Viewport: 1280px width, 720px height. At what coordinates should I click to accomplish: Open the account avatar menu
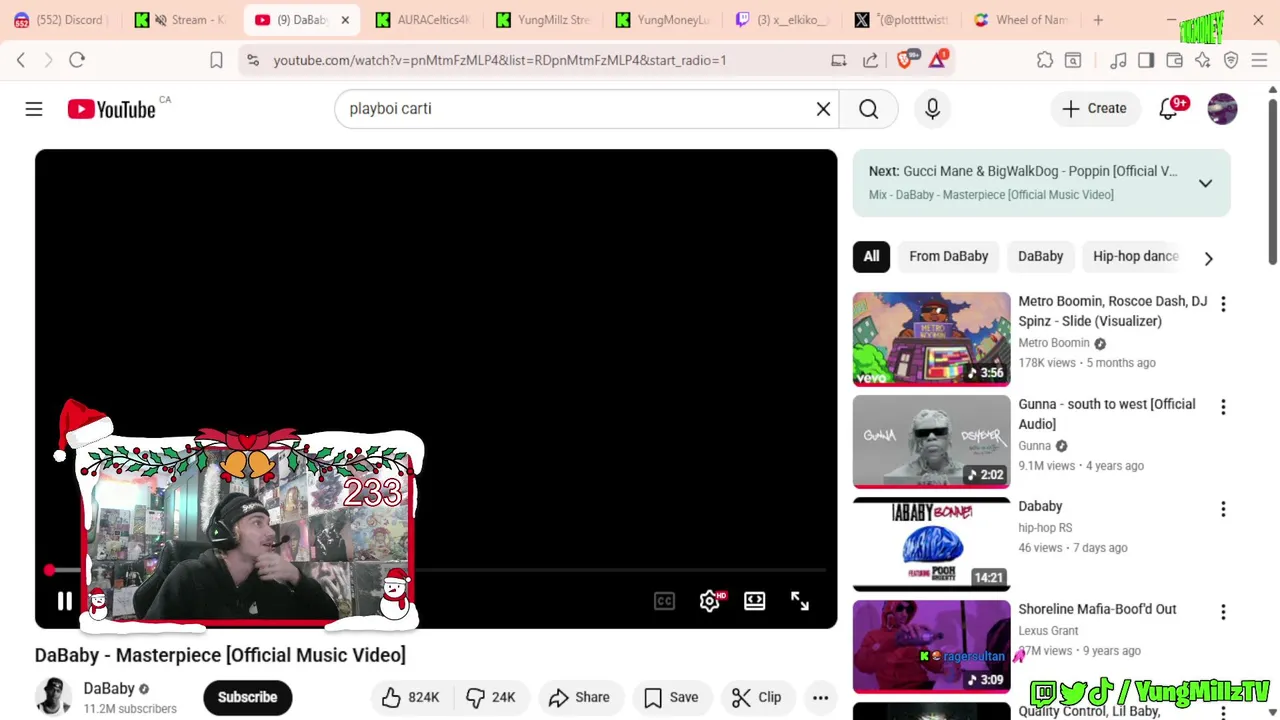click(1222, 109)
